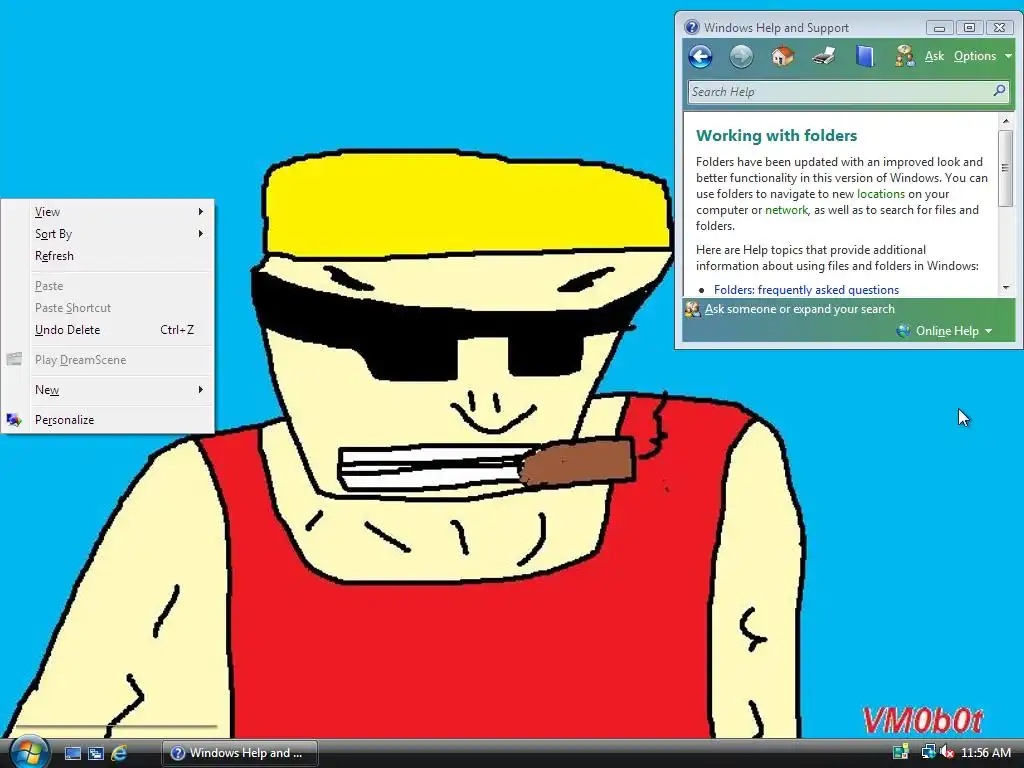This screenshot has width=1024, height=768.
Task: Click the Help window title bar icon
Action: pos(692,27)
